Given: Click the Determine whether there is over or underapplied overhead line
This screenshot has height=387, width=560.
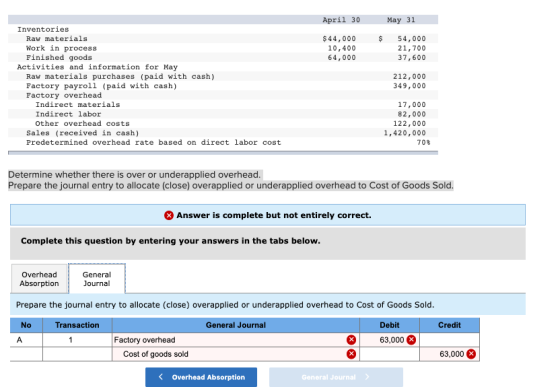Looking at the screenshot, I should (134, 175).
